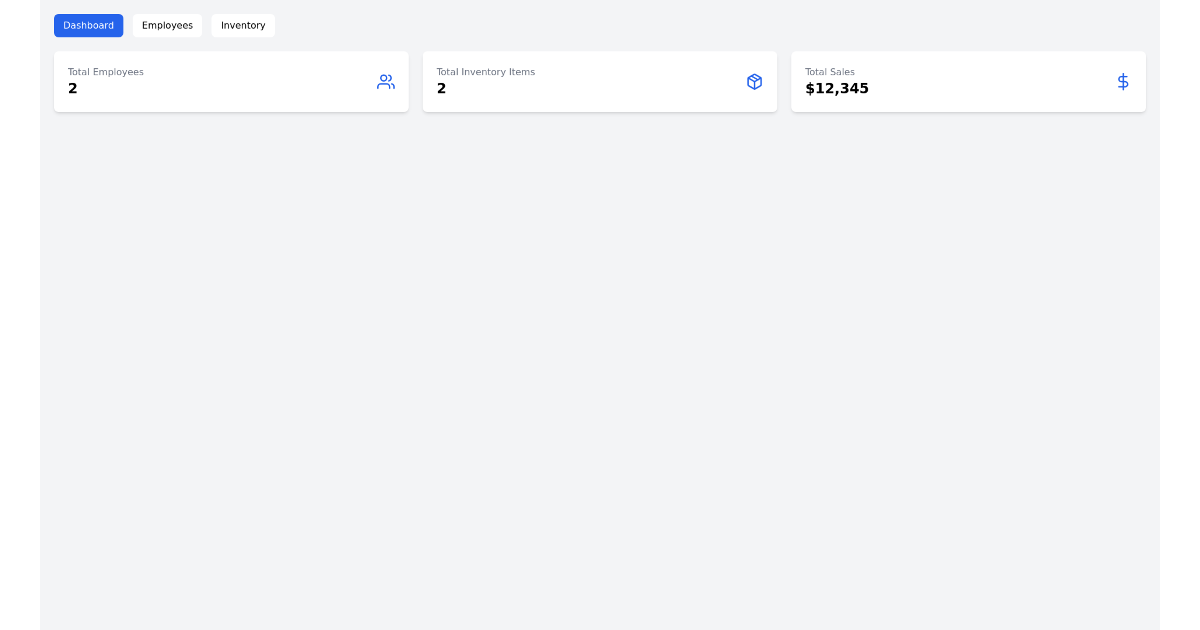Screen dimensions: 1200x630
Task: Click the Total Employees label text
Action: click(x=105, y=72)
